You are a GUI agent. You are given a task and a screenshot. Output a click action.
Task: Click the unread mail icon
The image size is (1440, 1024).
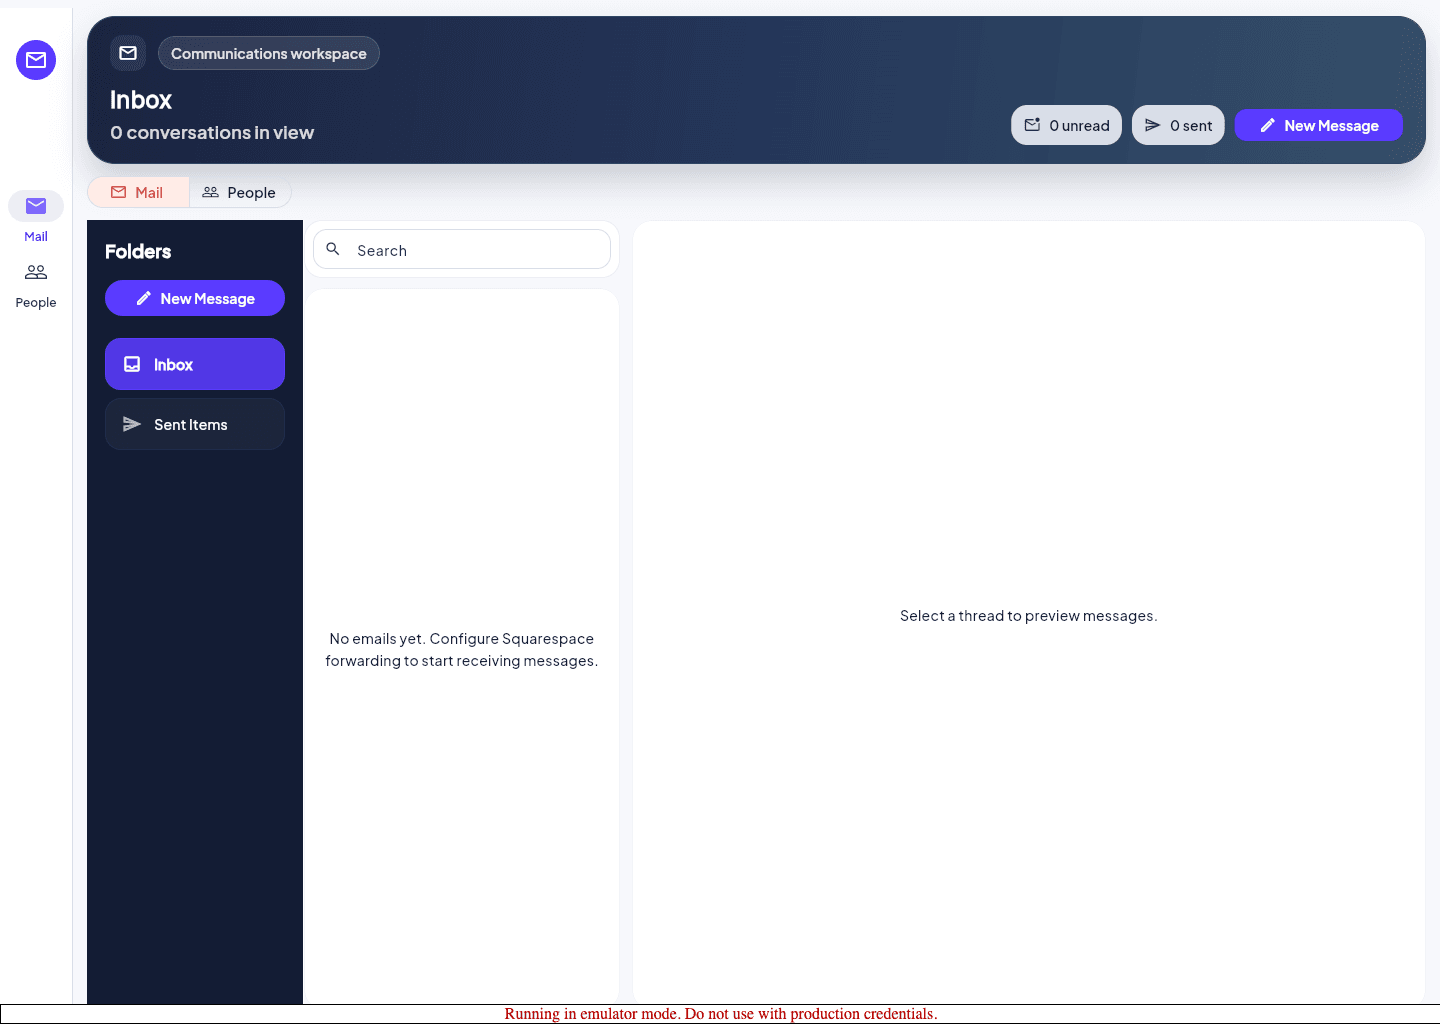point(1032,125)
